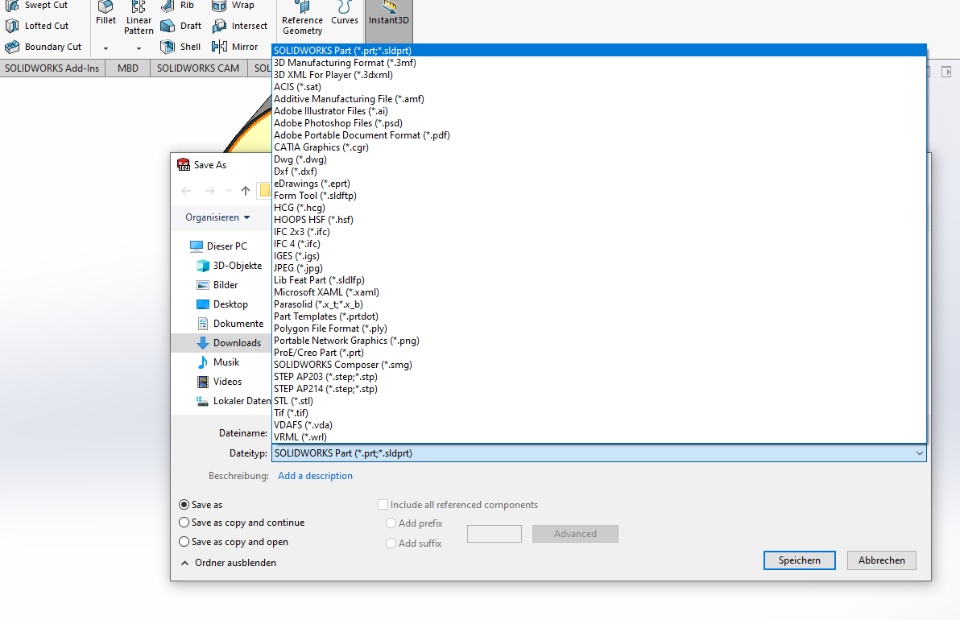Select the Save as radio button
The image size is (960, 620).
184,504
